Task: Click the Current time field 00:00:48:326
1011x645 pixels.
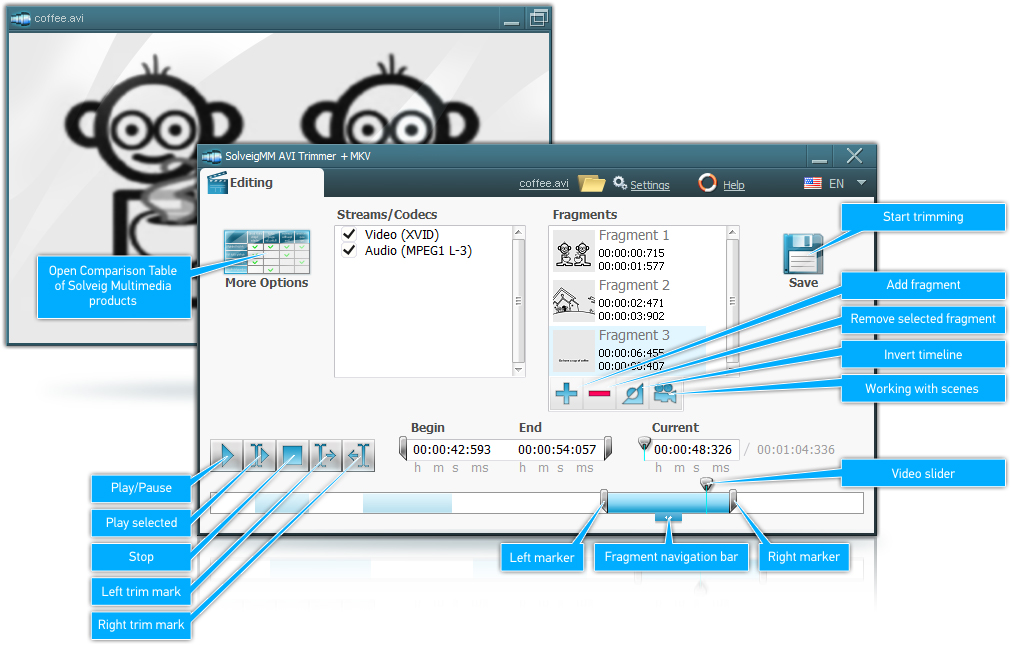Action: (x=693, y=450)
